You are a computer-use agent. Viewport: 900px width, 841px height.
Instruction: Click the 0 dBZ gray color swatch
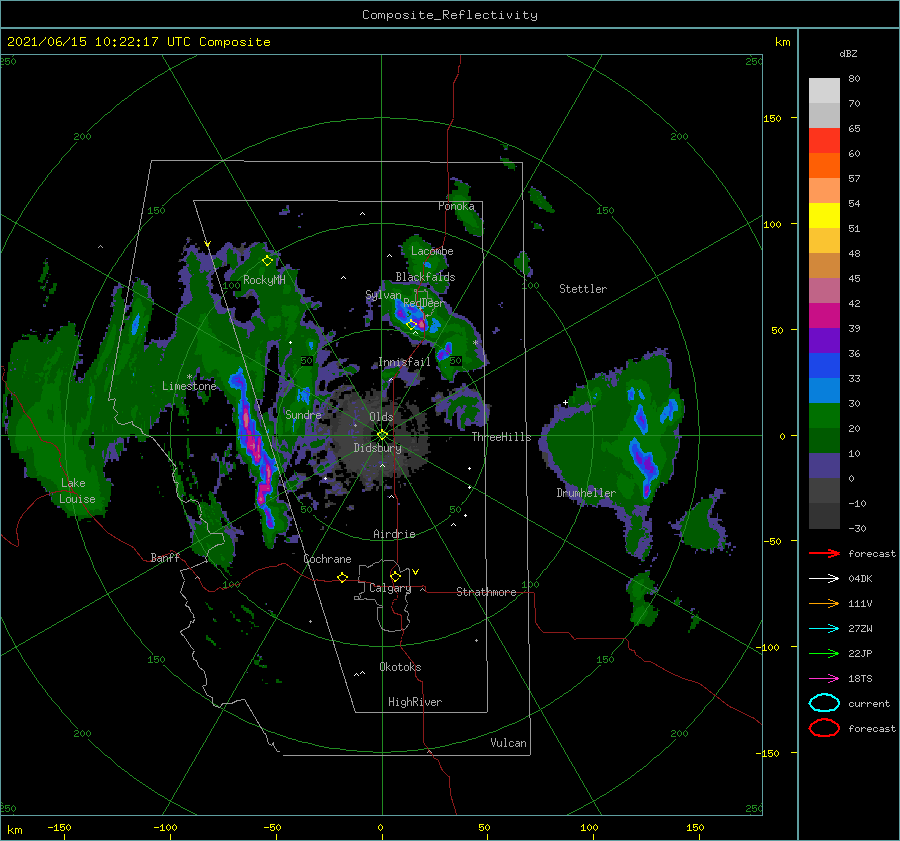coord(824,490)
